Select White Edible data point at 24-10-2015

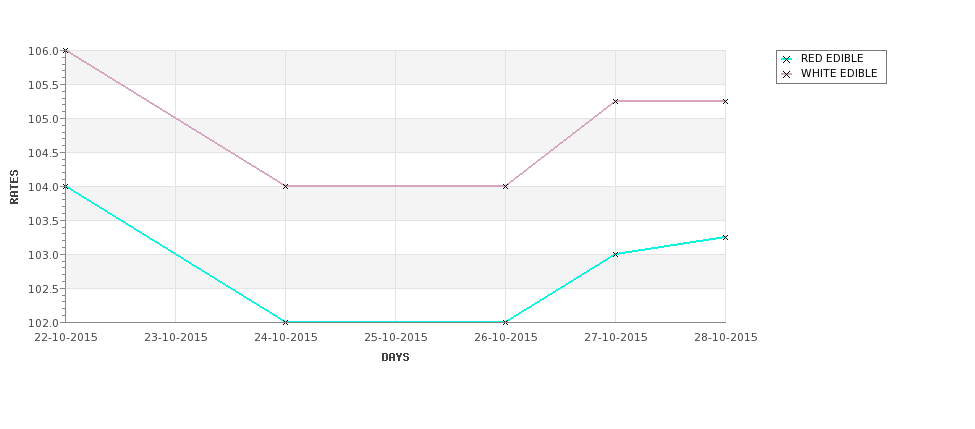click(285, 187)
